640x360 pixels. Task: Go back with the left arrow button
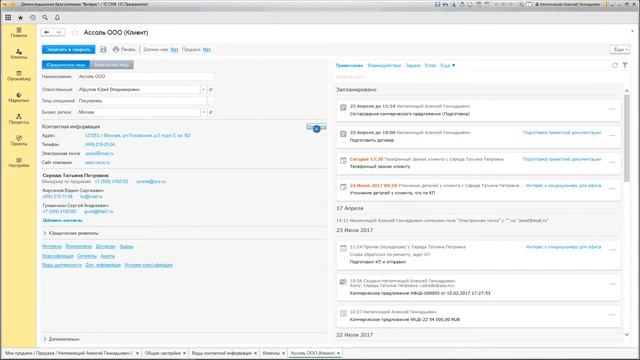[x=47, y=32]
